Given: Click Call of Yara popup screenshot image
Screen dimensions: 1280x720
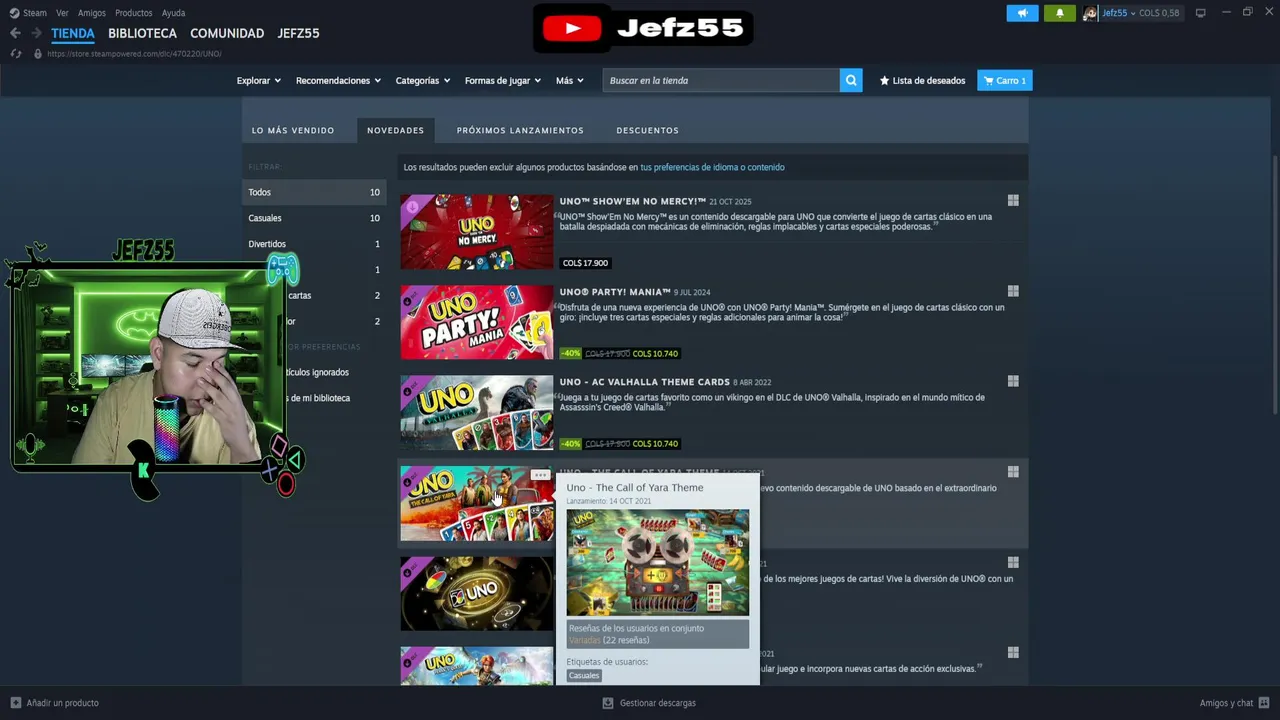Looking at the screenshot, I should pos(657,562).
